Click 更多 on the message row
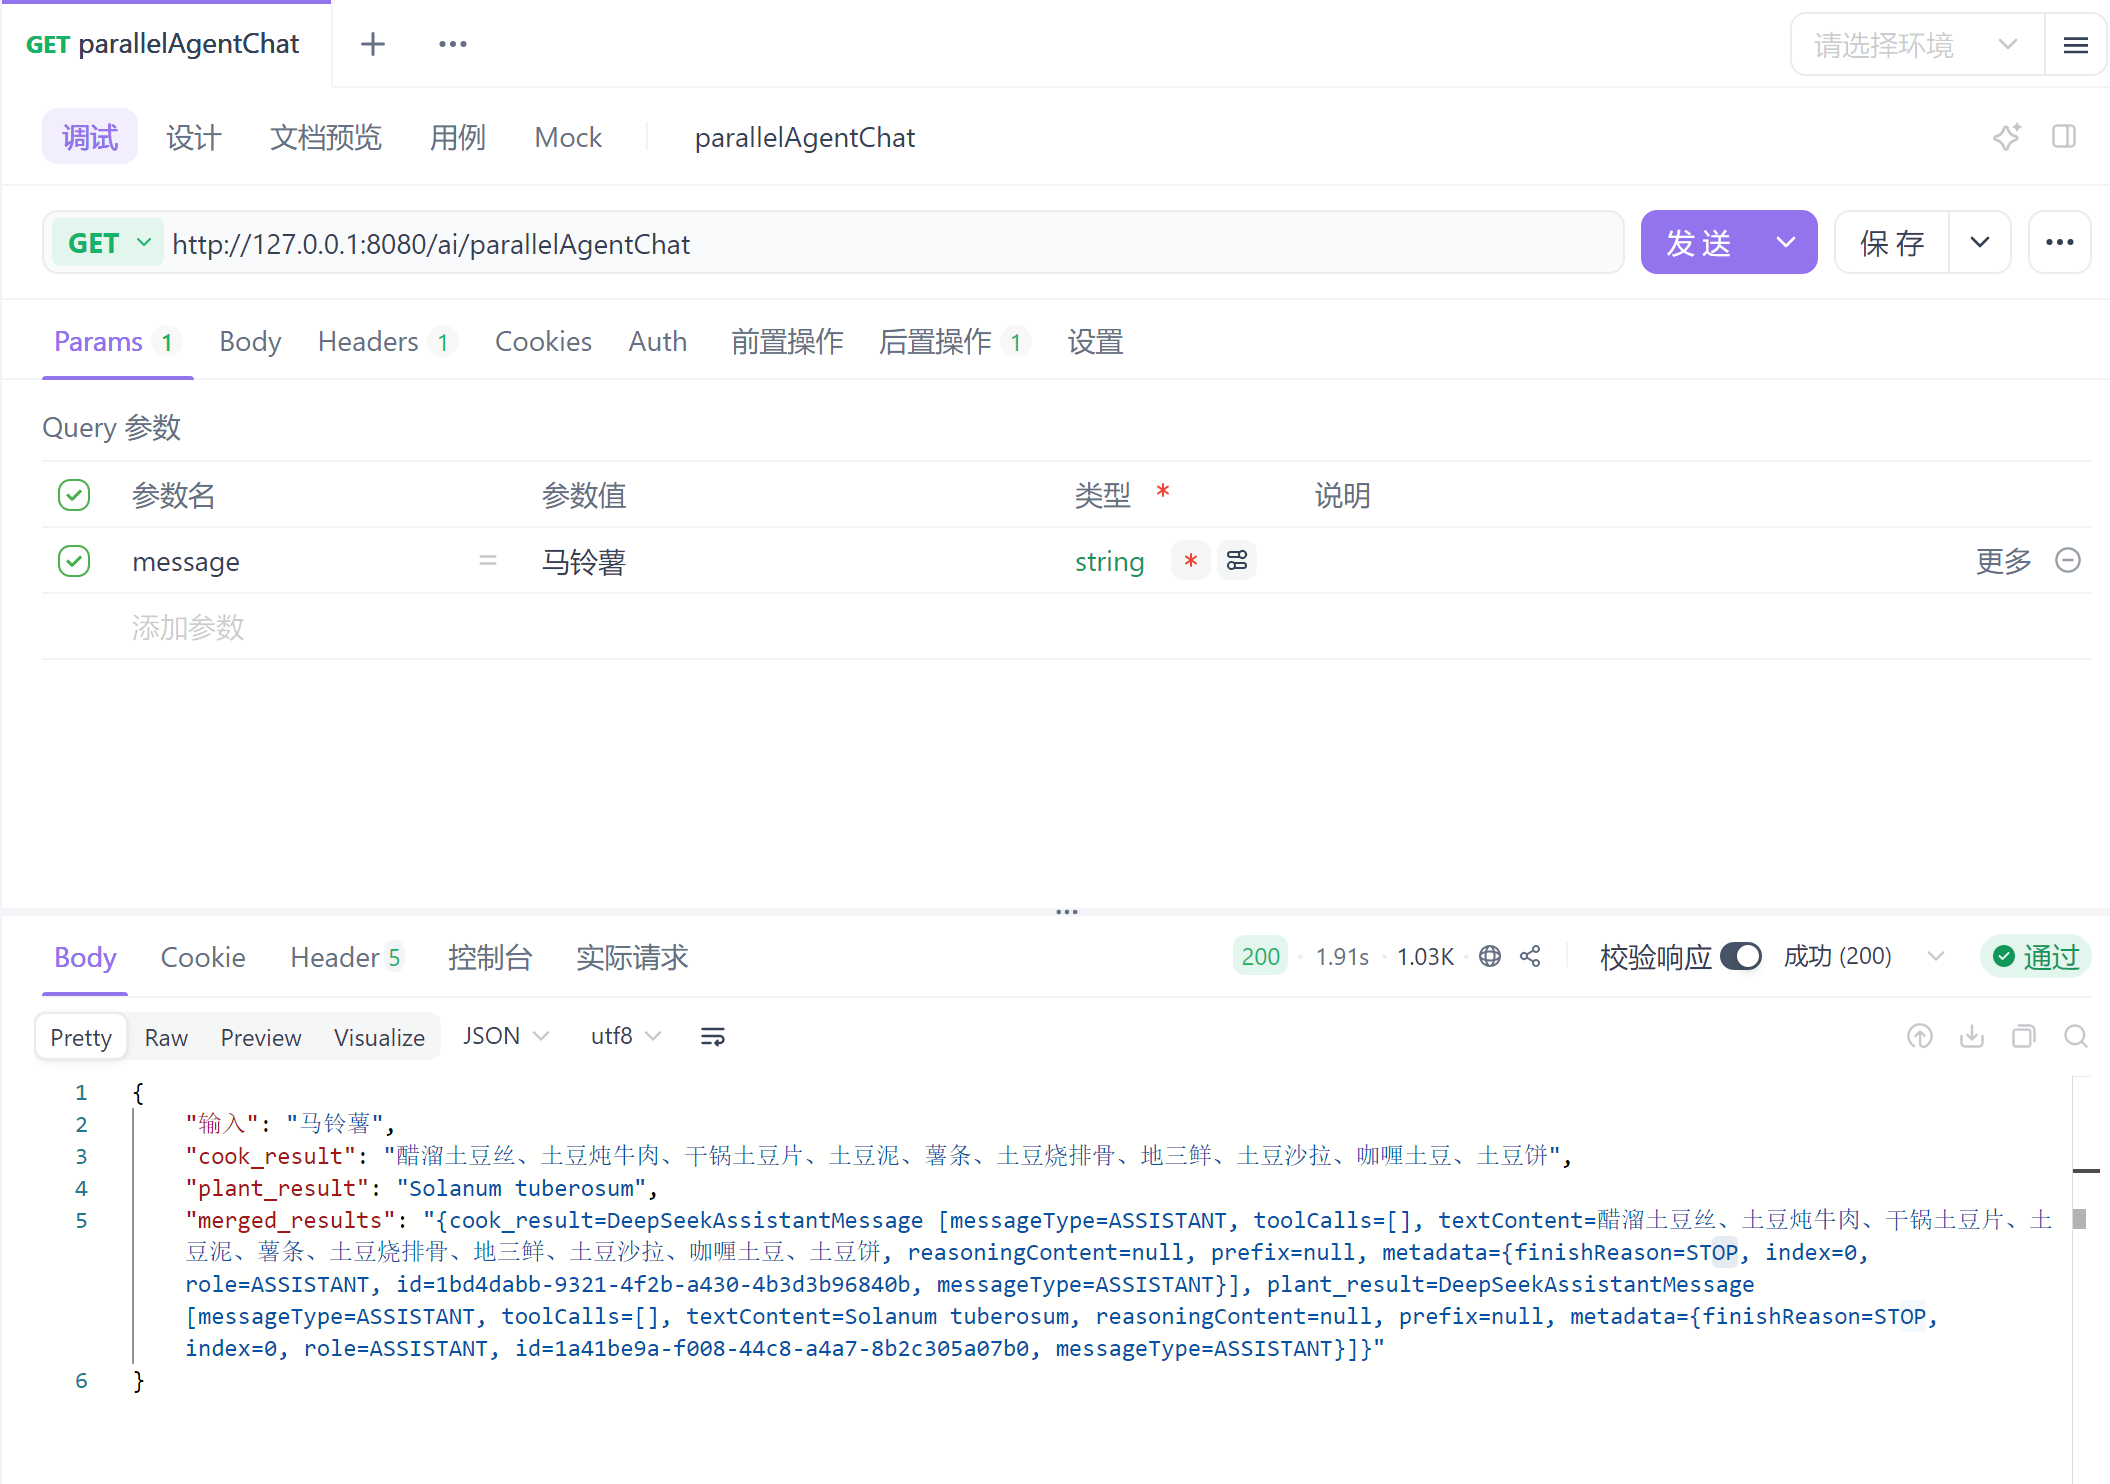The width and height of the screenshot is (2110, 1484). point(2004,561)
